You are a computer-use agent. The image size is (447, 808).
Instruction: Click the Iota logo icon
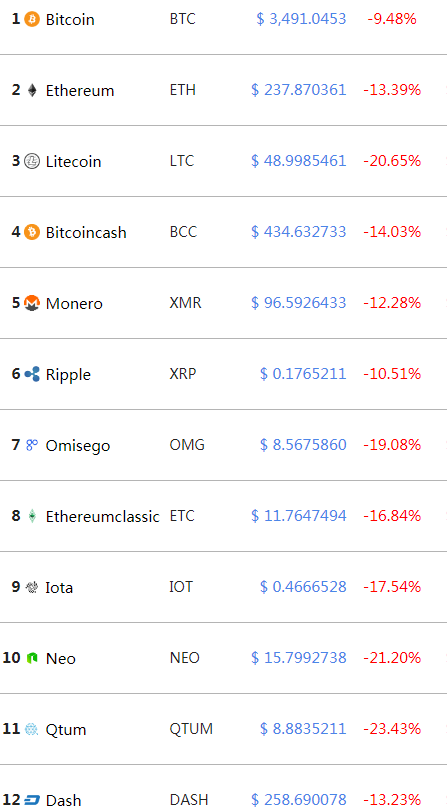32,587
